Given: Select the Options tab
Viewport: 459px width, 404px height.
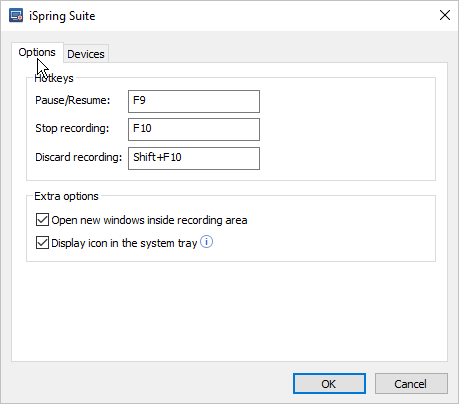Looking at the screenshot, I should point(37,52).
